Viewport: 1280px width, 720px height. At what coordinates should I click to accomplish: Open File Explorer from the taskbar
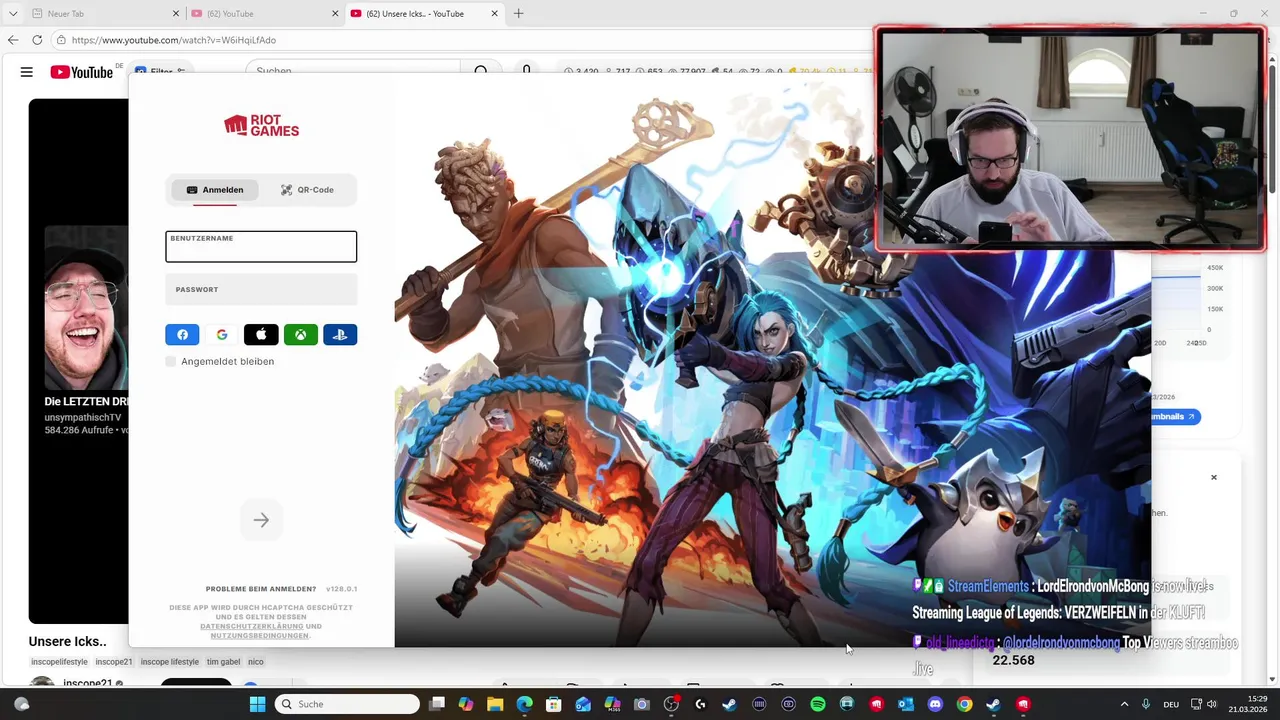click(x=495, y=704)
